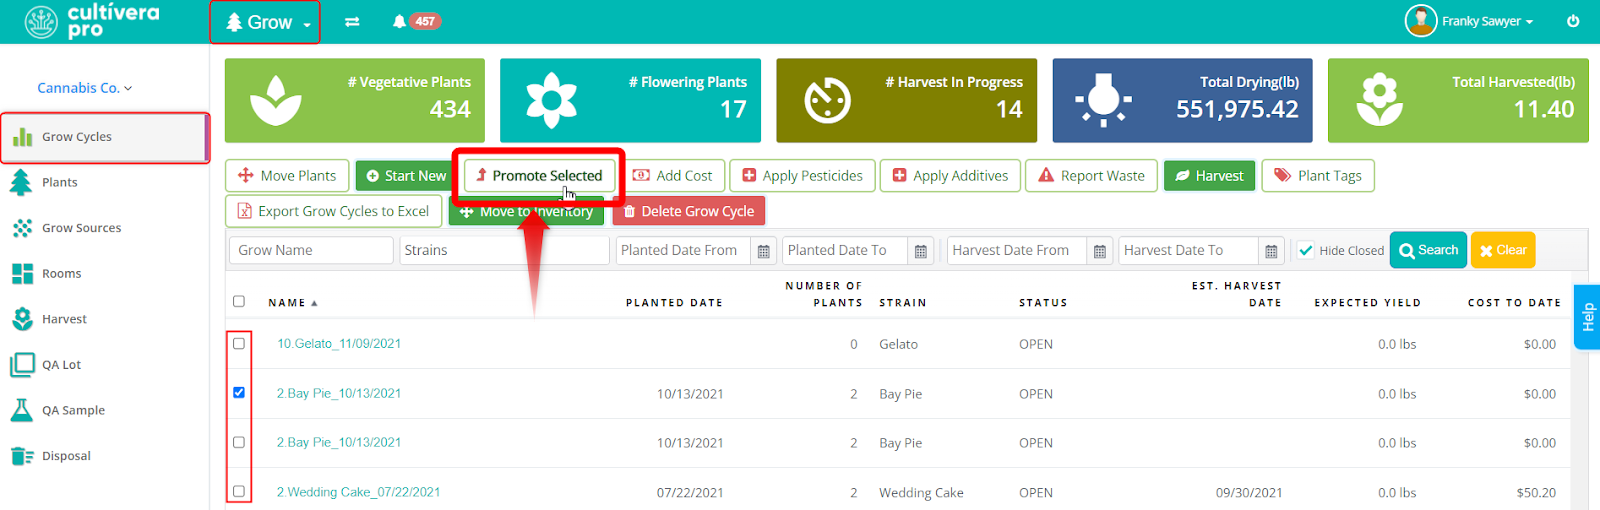Click the Cost To Date column header
1600x510 pixels.
coord(1514,303)
